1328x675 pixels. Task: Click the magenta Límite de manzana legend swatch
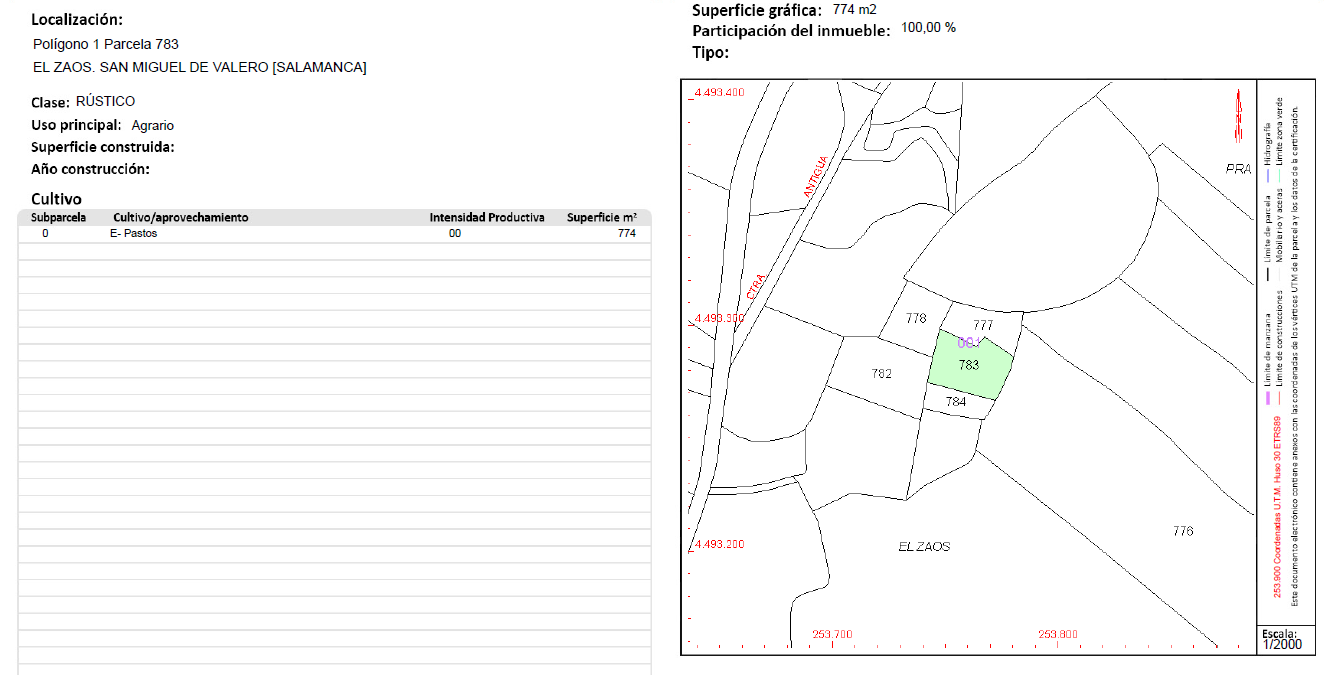point(1268,398)
